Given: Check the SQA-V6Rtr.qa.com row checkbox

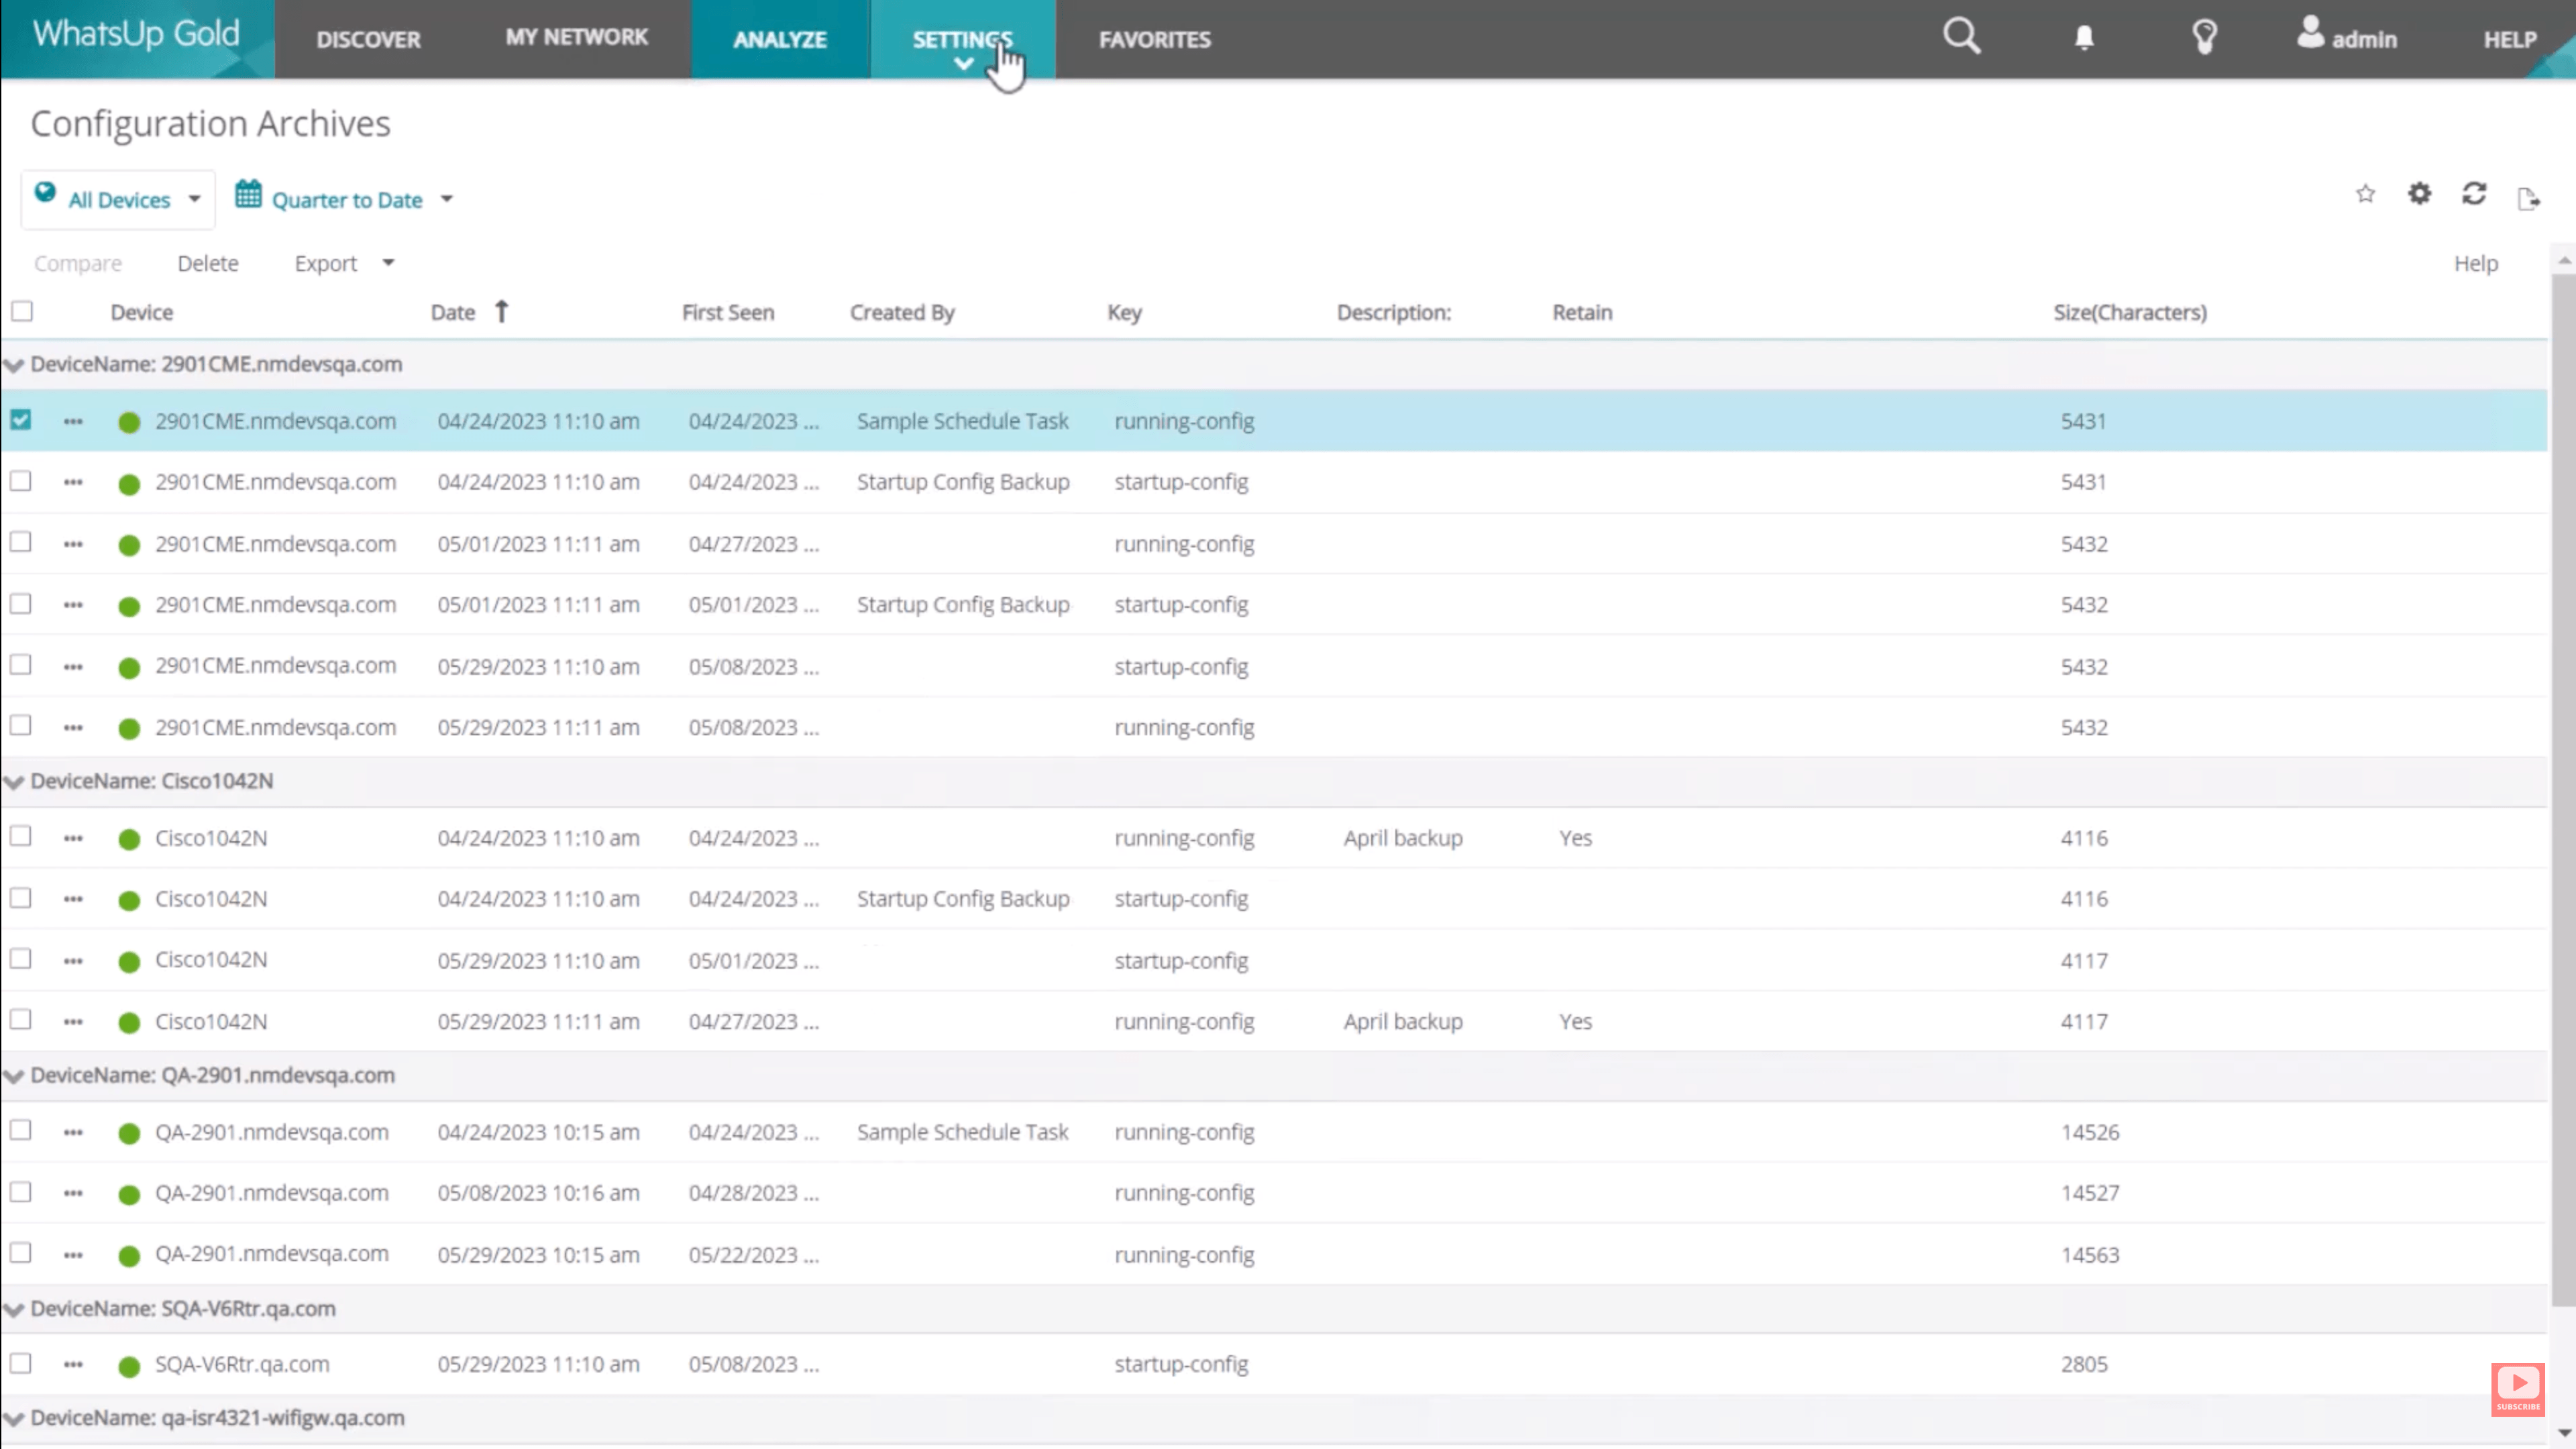Looking at the screenshot, I should pyautogui.click(x=21, y=1363).
